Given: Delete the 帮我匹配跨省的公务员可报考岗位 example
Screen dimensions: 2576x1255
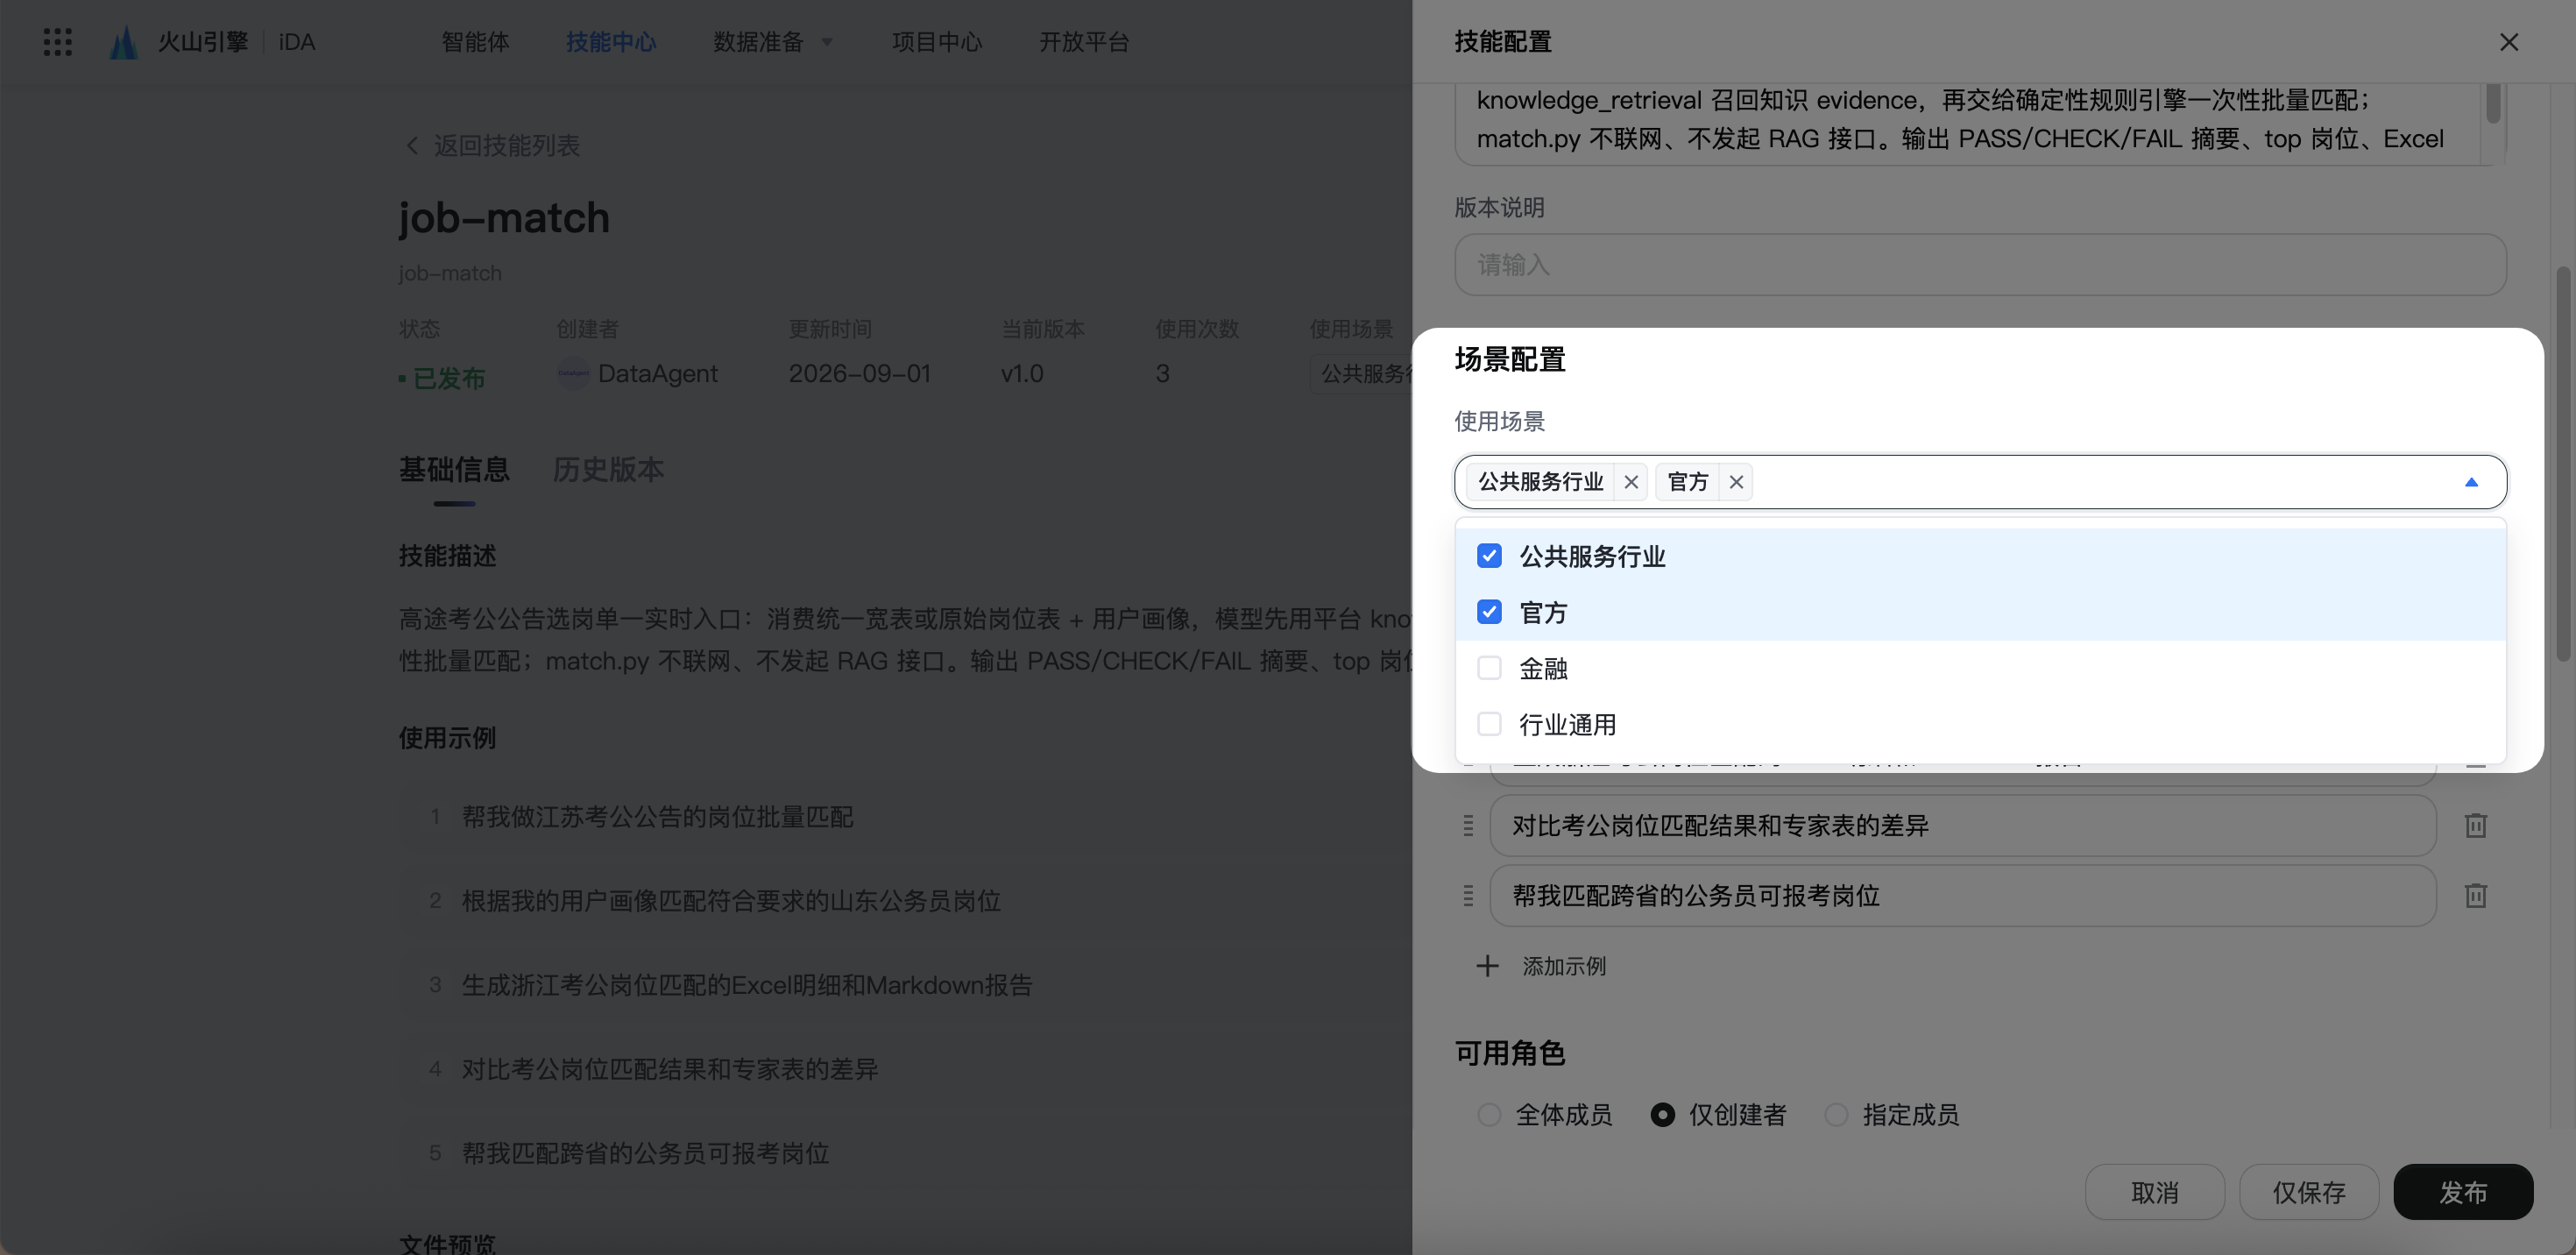Looking at the screenshot, I should [x=2475, y=895].
